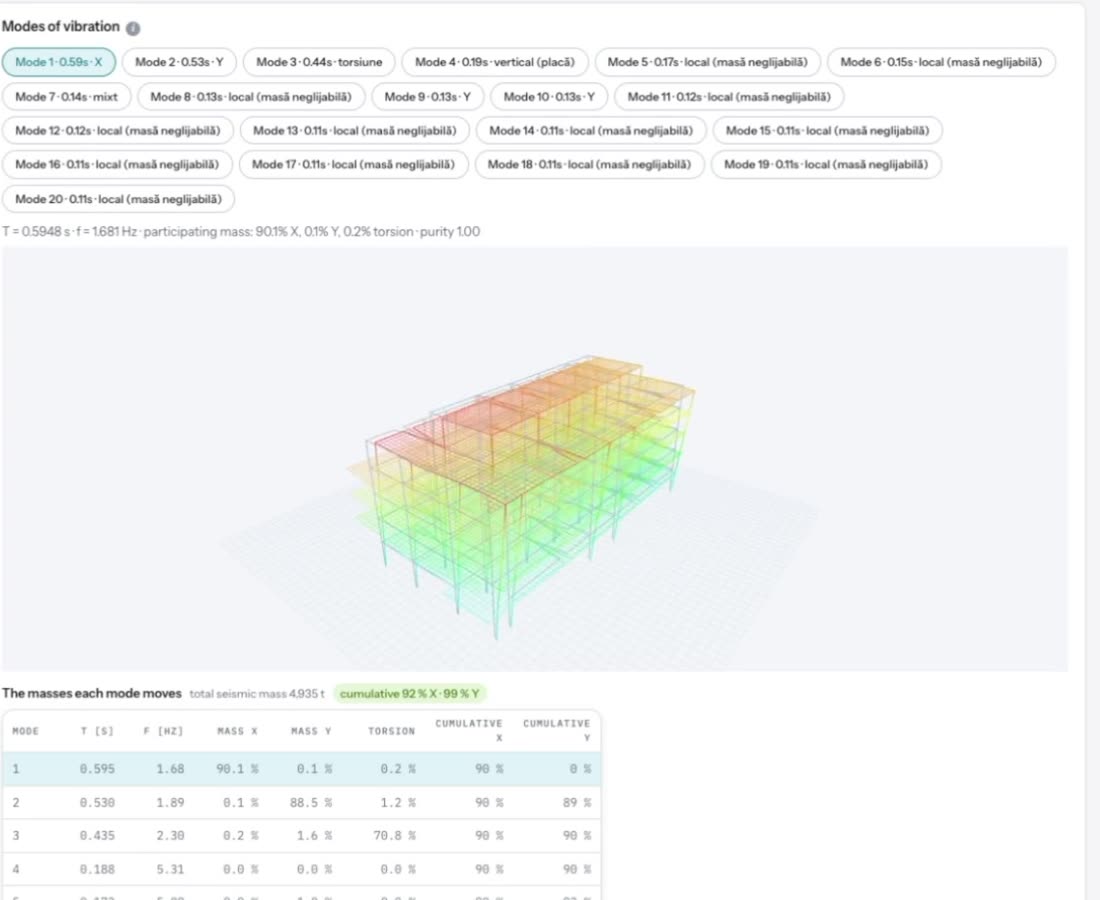
Task: Click the T [S] column header
Action: [x=97, y=731]
